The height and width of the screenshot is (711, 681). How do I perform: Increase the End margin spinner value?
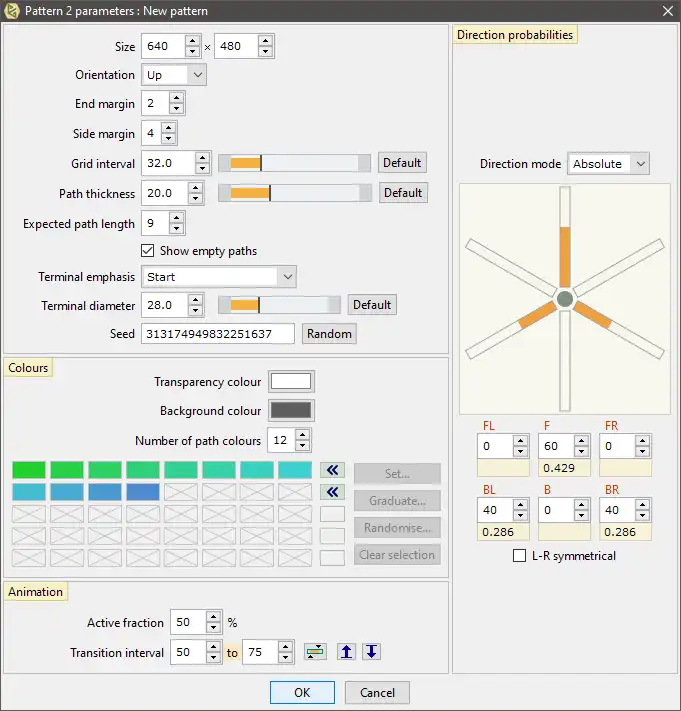[x=177, y=98]
